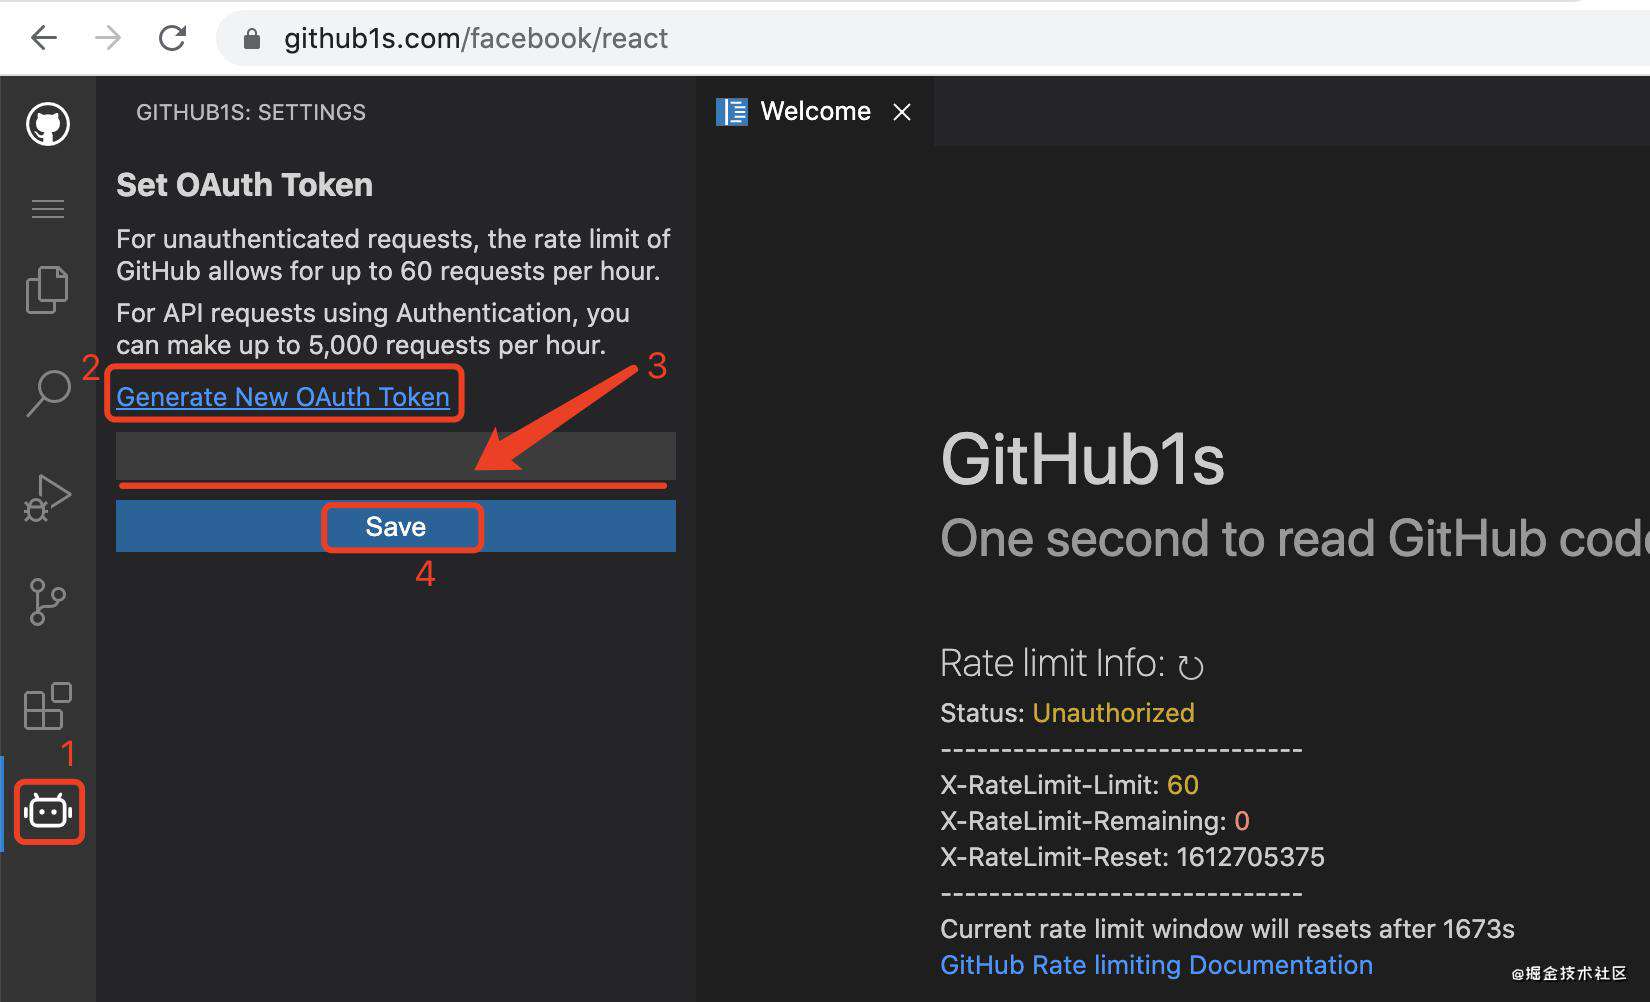The width and height of the screenshot is (1650, 1002).
Task: Open the GitHub1s settings robot icon
Action: (48, 811)
